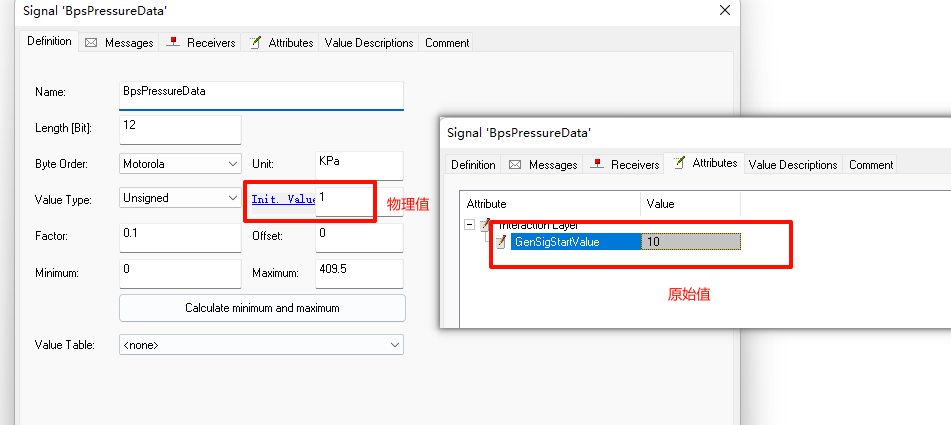Click pencil icon on left Attributes tab
Image resolution: width=951 pixels, height=425 pixels.
(255, 42)
